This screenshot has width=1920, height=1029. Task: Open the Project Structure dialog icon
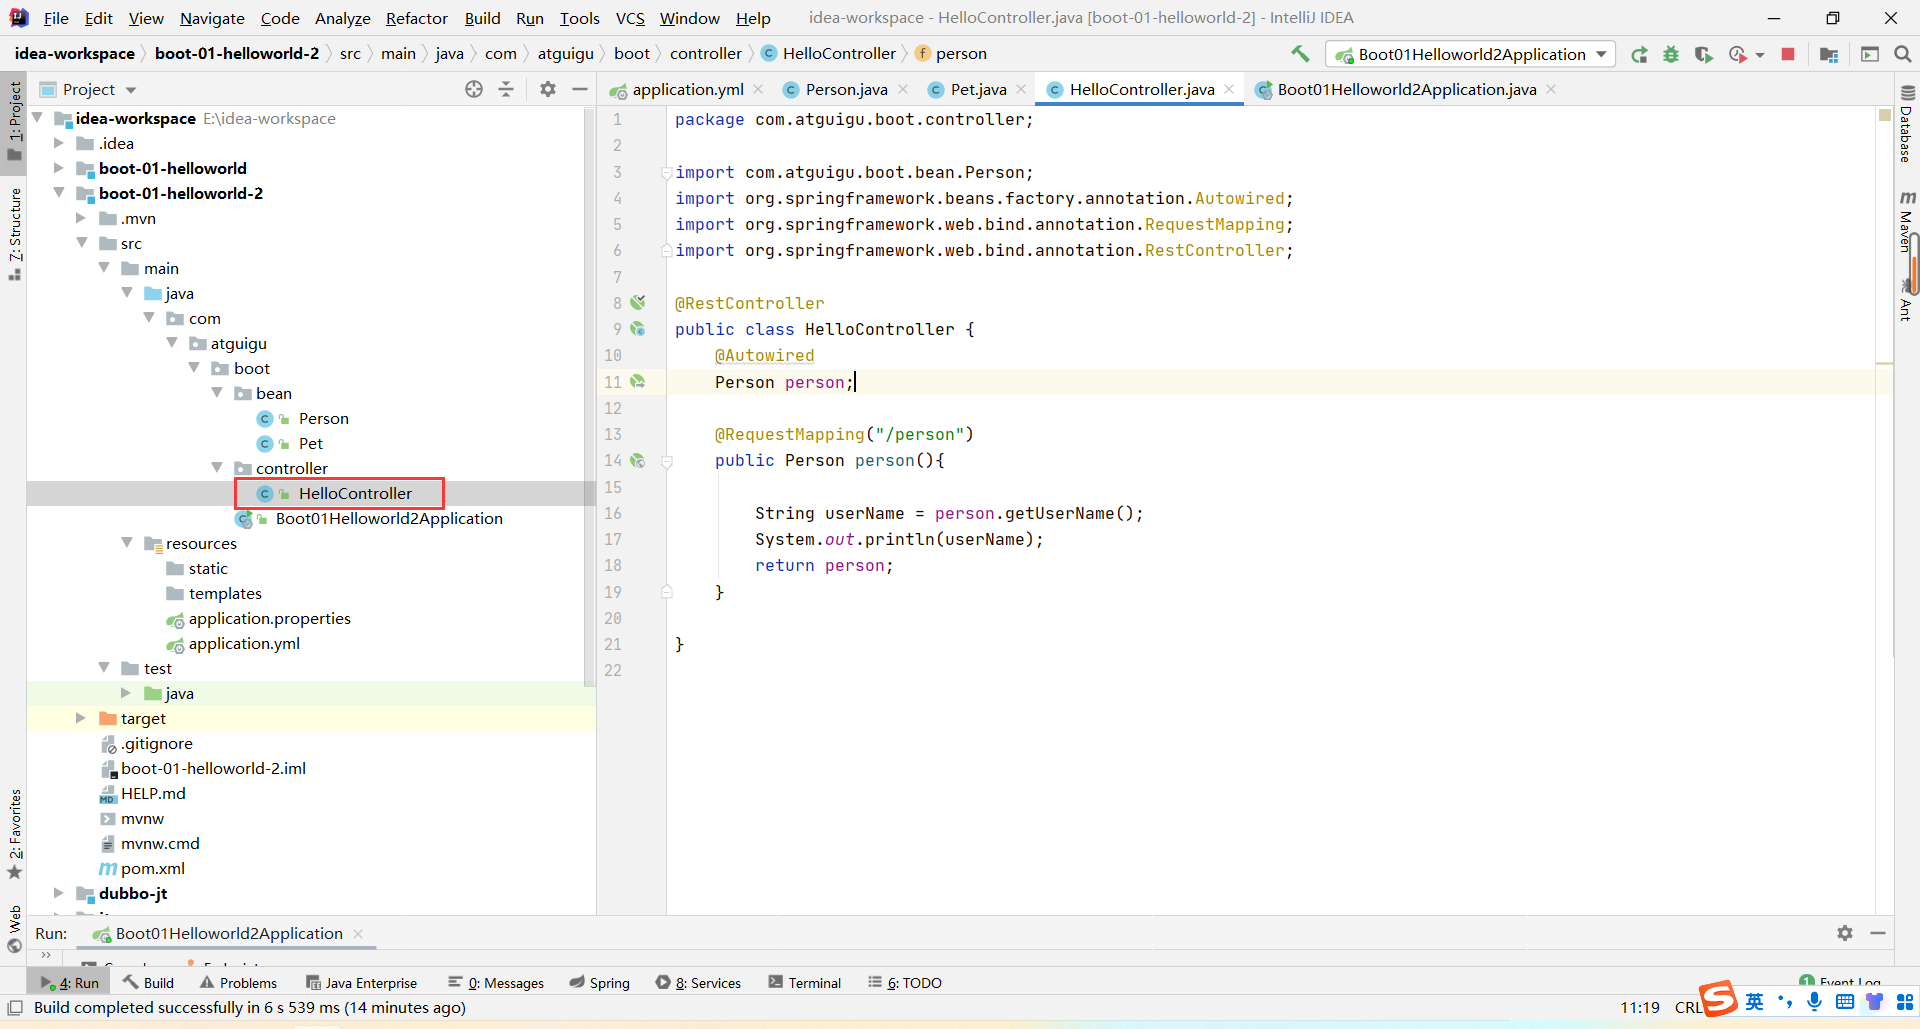coord(1829,55)
